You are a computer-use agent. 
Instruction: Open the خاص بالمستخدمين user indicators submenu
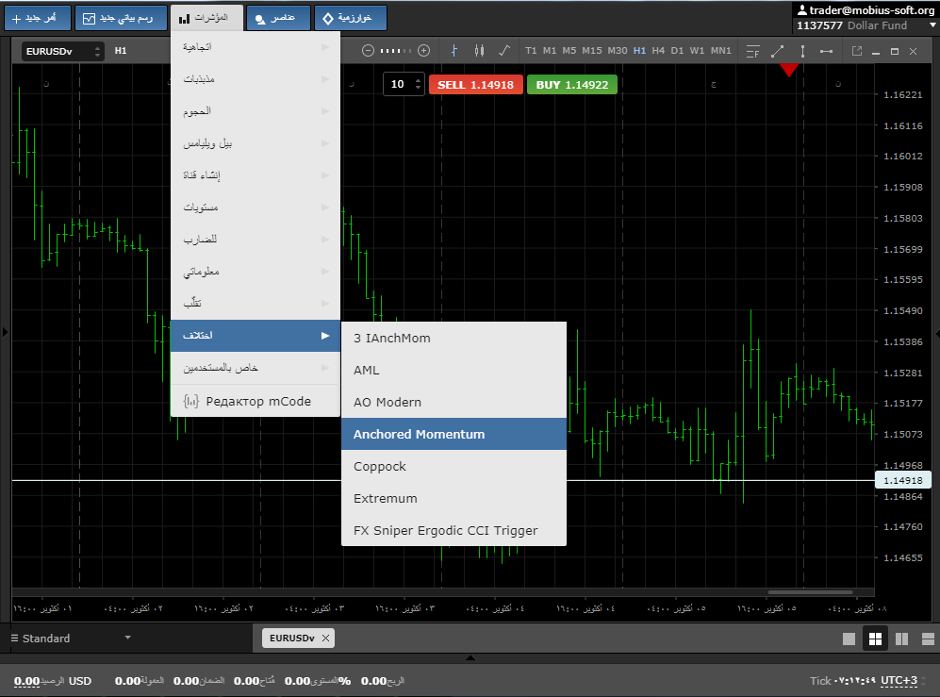click(x=255, y=368)
